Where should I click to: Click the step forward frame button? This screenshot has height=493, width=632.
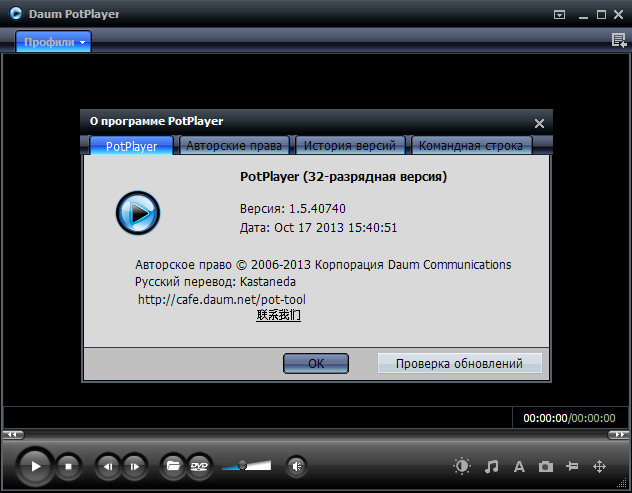134,466
